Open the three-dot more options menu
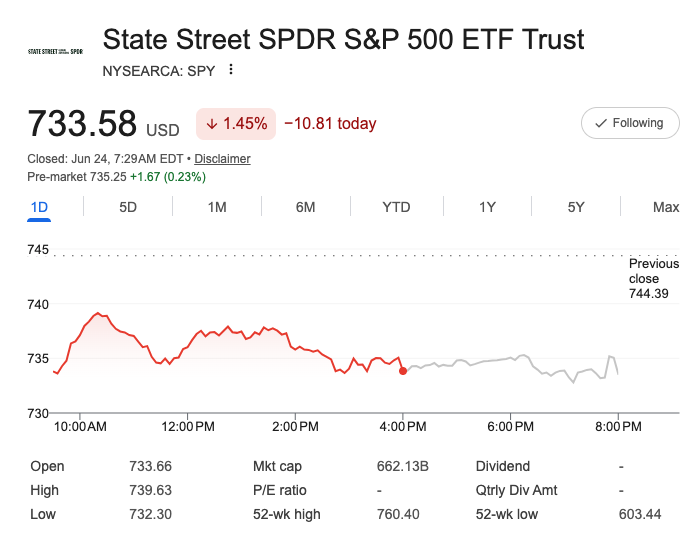This screenshot has width=693, height=538. 231,69
